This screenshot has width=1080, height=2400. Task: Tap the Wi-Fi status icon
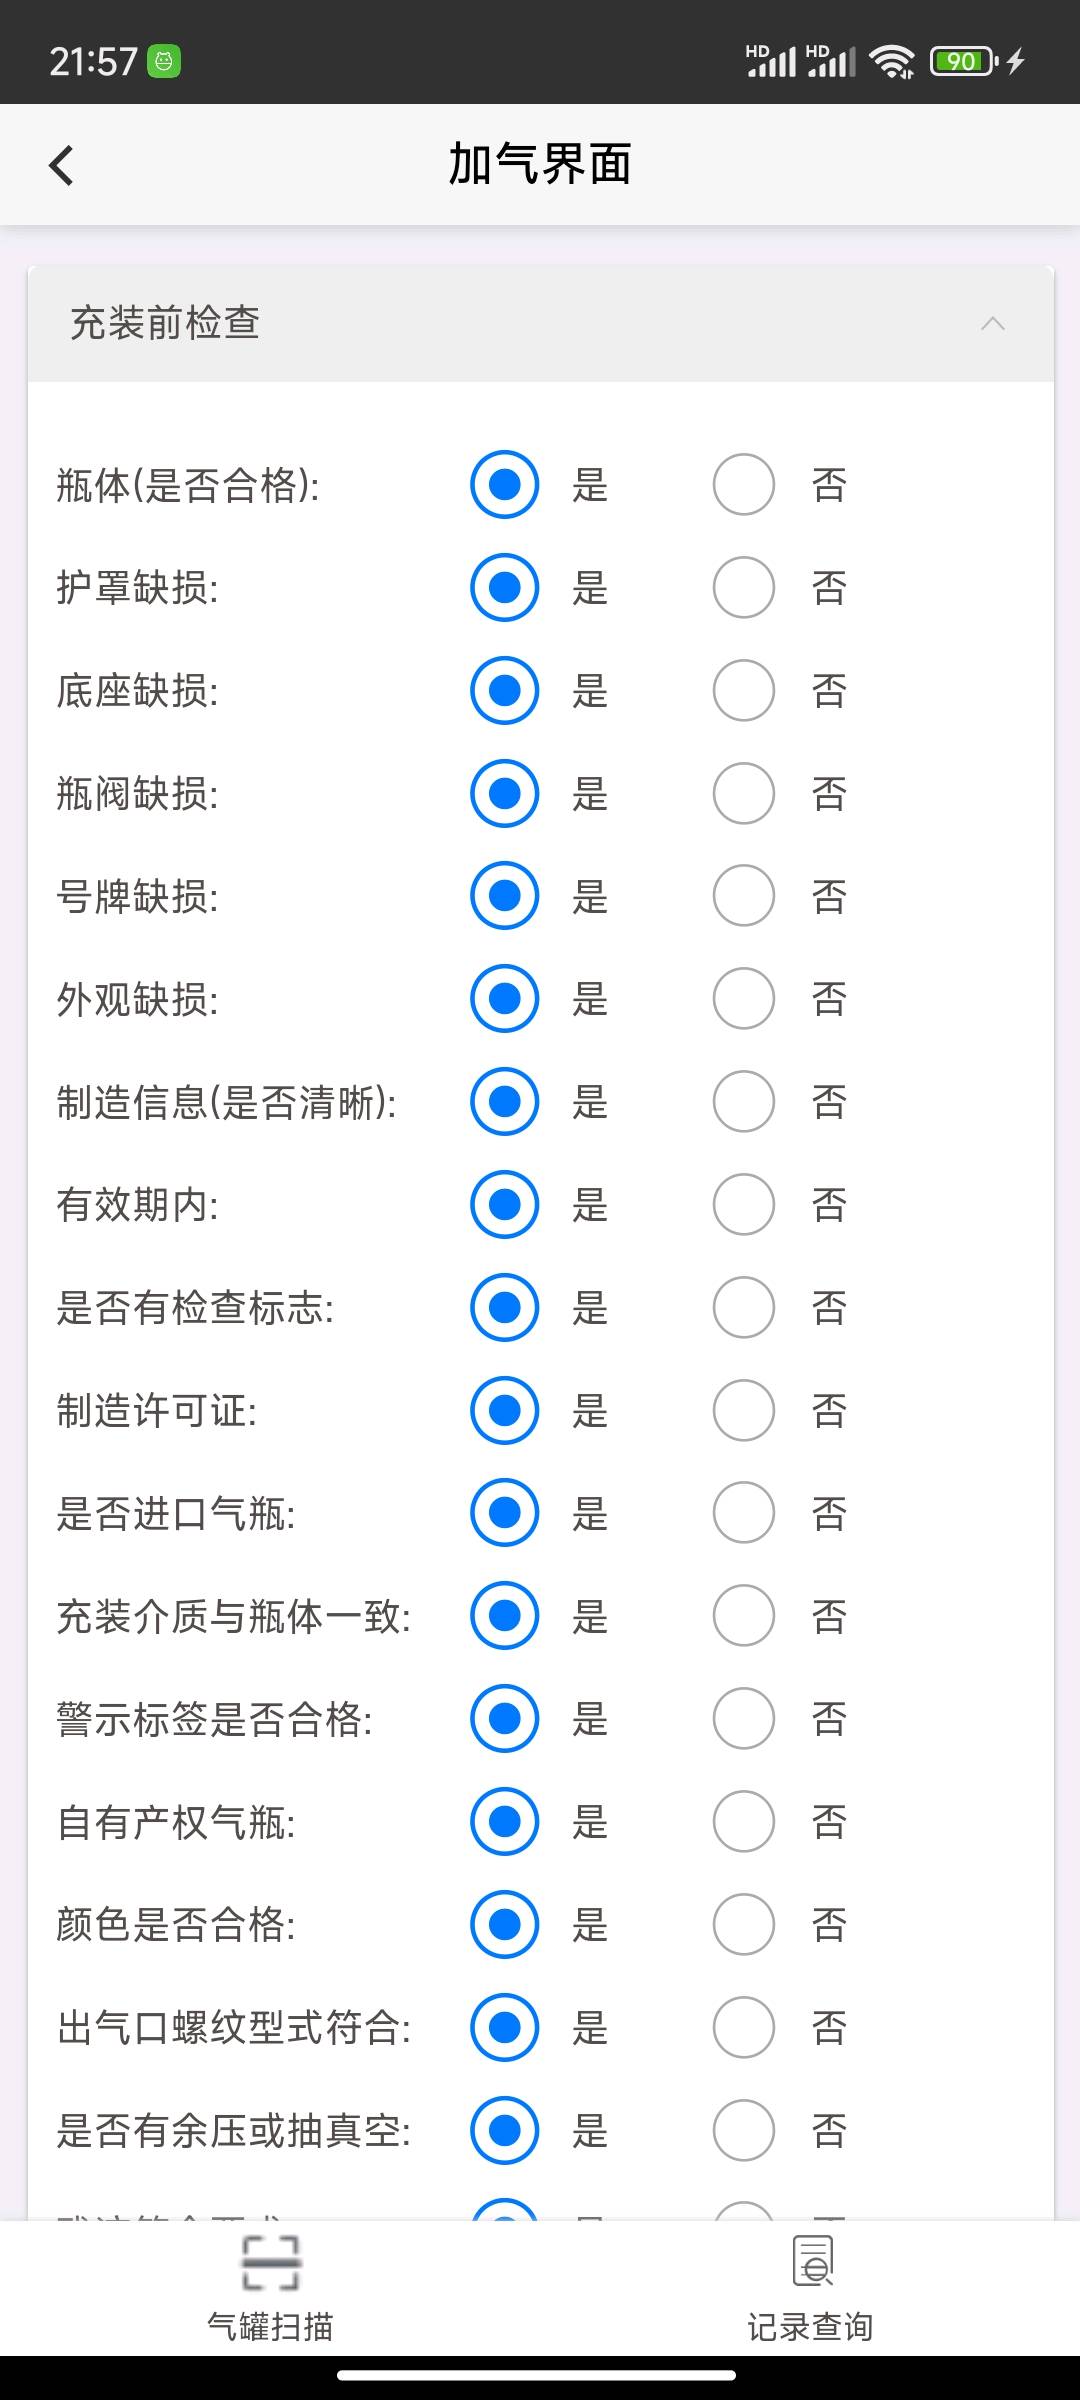click(x=892, y=62)
